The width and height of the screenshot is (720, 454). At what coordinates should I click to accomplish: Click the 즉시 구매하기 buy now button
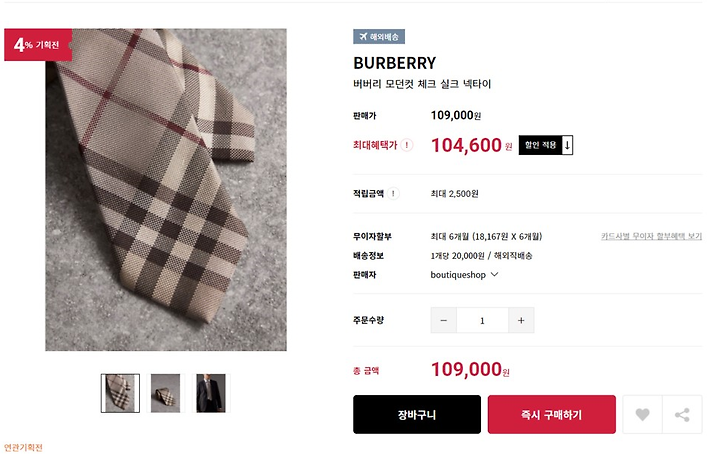(x=551, y=415)
